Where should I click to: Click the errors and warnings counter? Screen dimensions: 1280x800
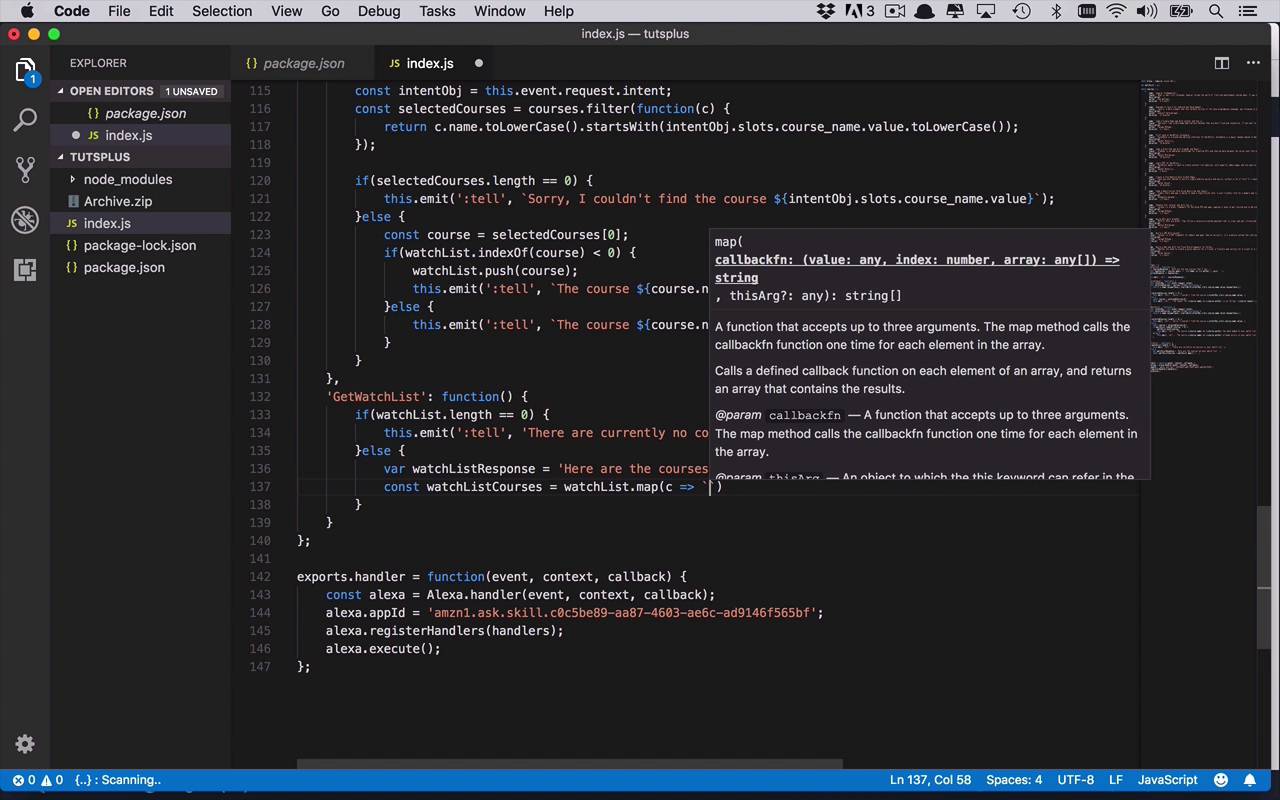pos(38,780)
